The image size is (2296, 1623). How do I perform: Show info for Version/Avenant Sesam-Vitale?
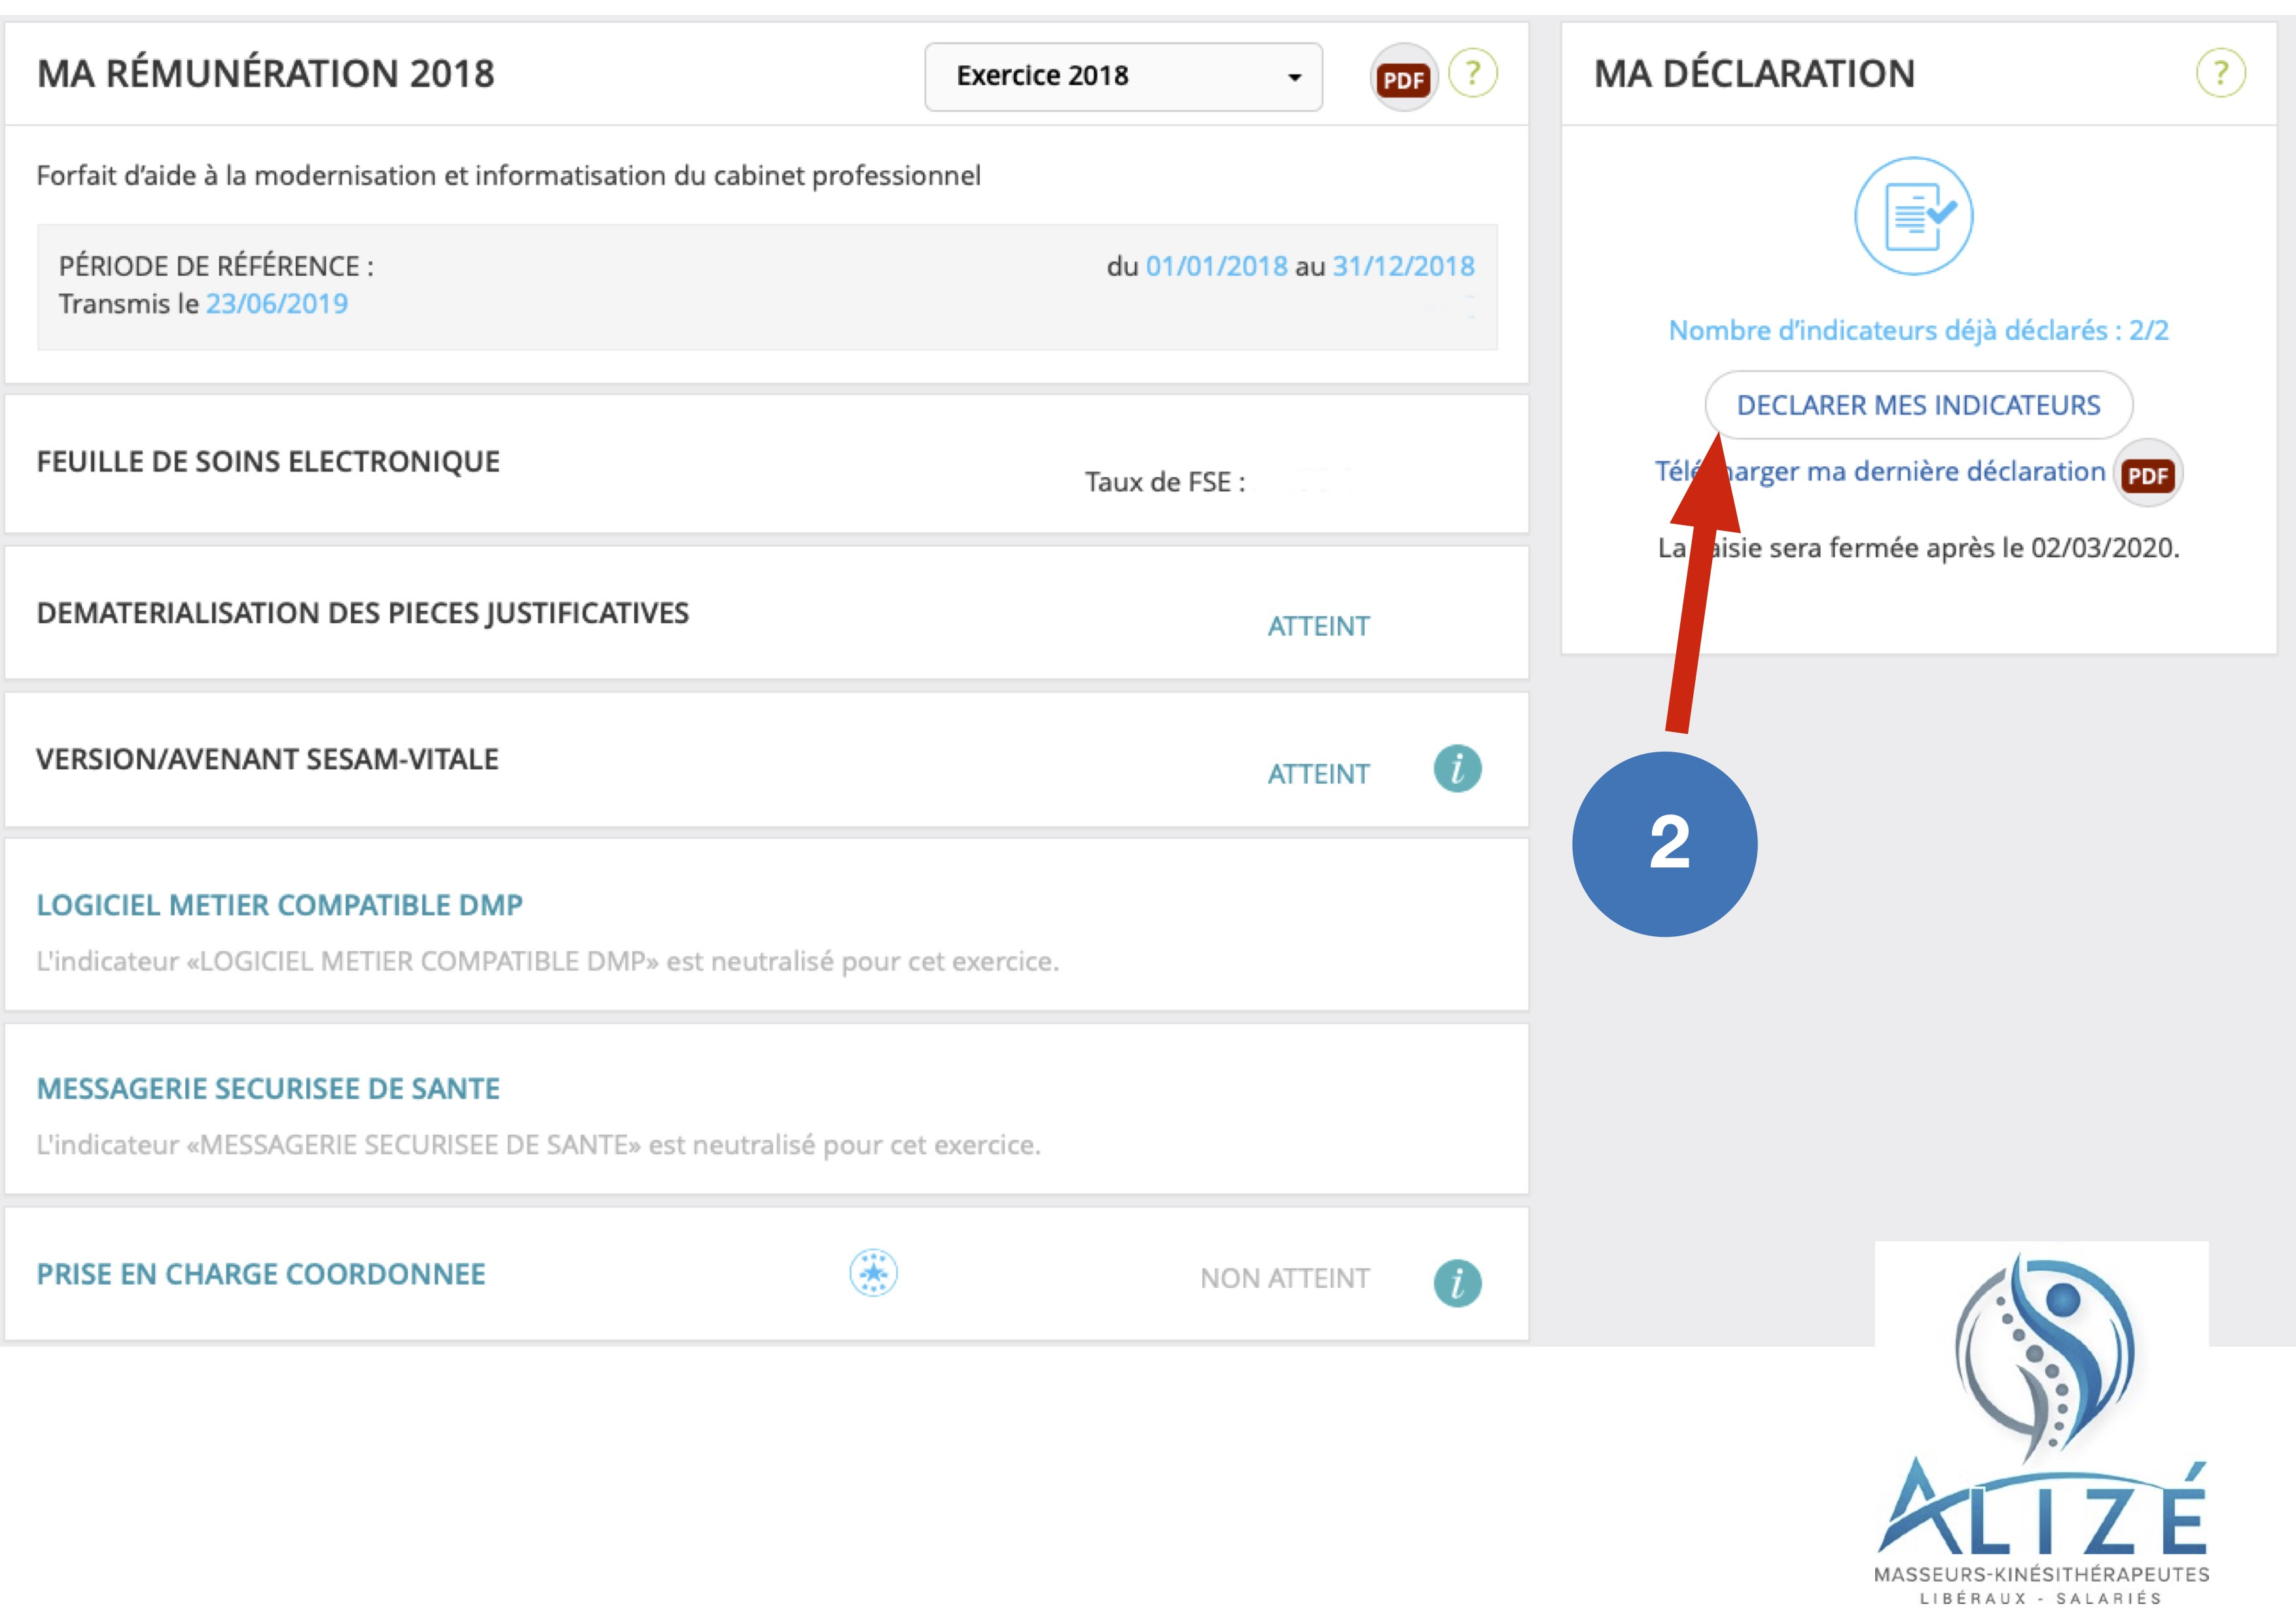(1457, 769)
